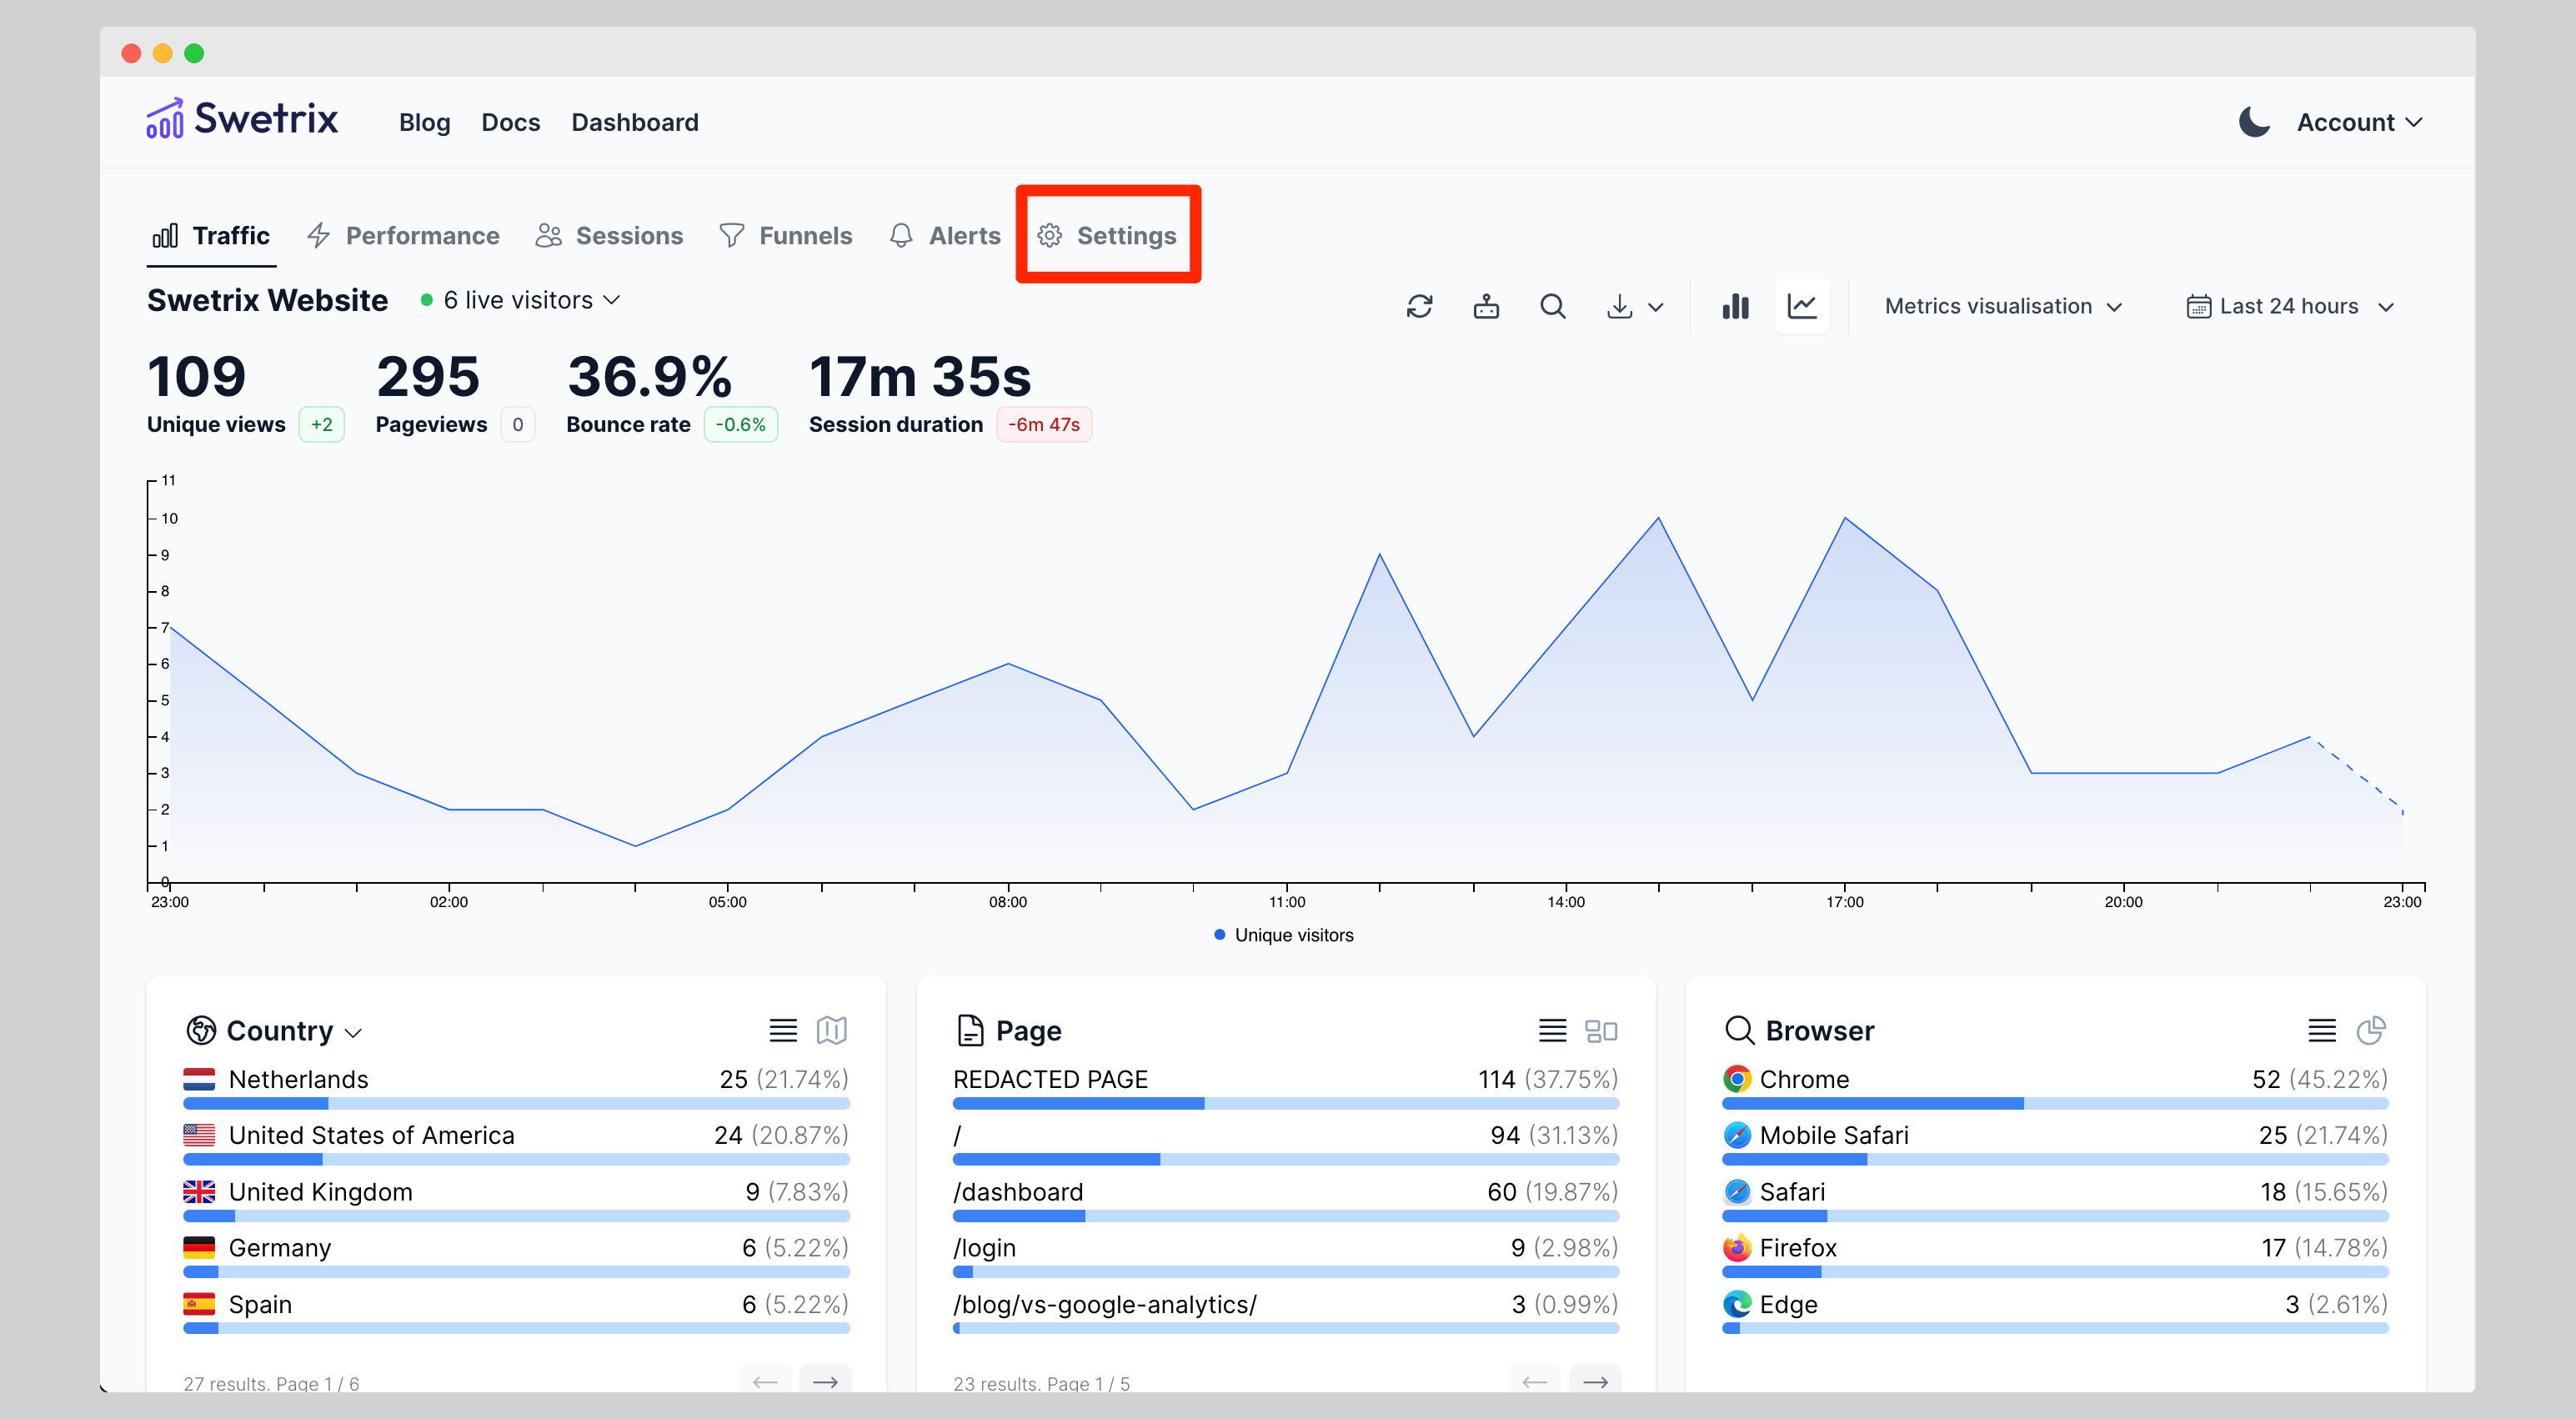Click the Chrome usage progress bar
This screenshot has height=1419, width=2576.
[2055, 1103]
